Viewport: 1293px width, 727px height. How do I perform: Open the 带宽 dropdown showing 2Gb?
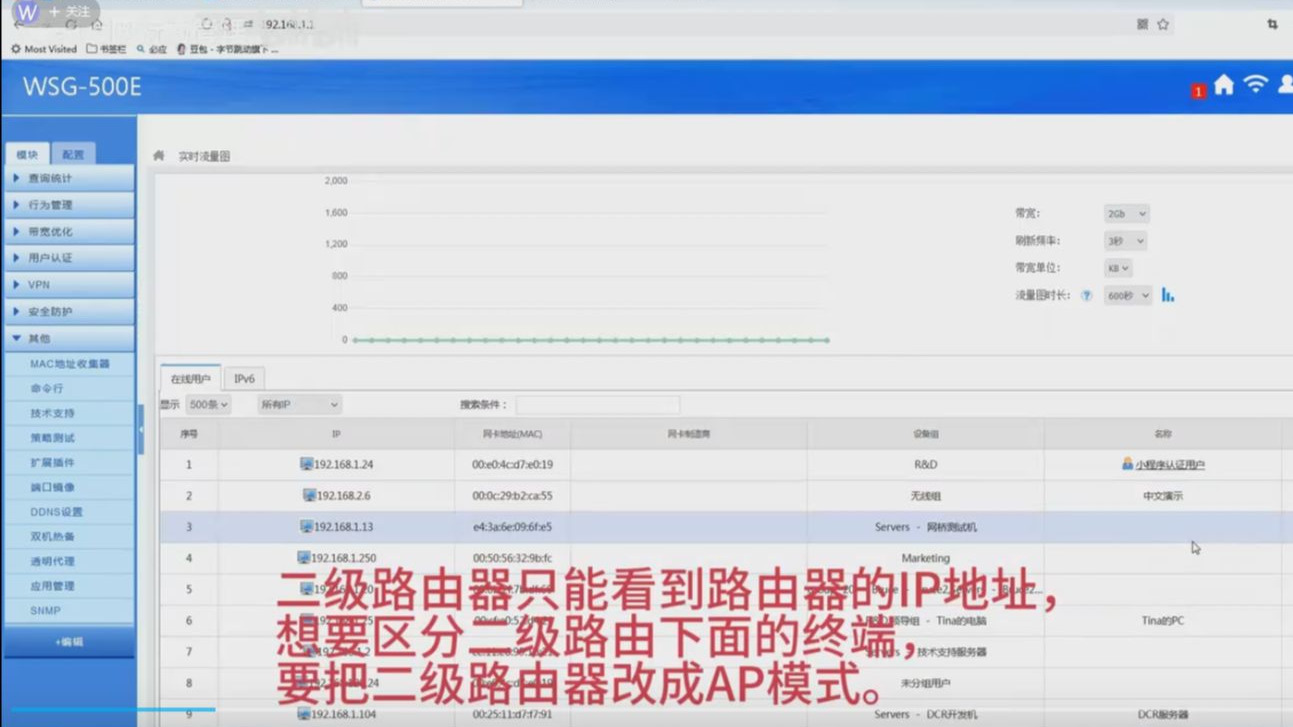coord(1125,213)
